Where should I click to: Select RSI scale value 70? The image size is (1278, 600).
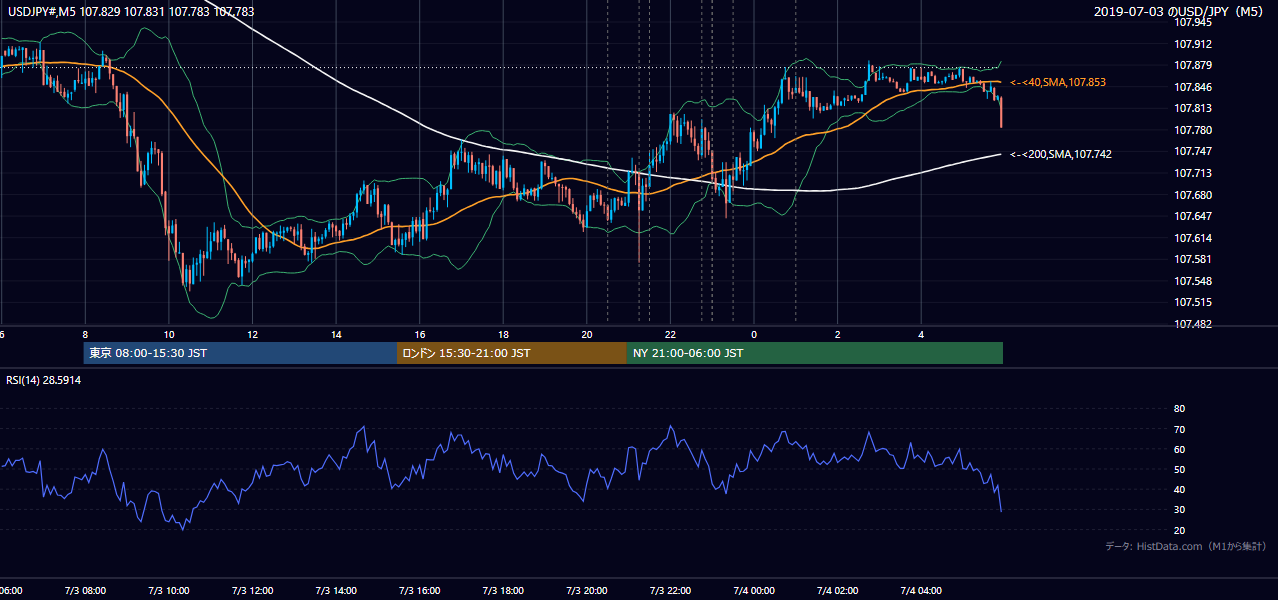[x=1179, y=429]
